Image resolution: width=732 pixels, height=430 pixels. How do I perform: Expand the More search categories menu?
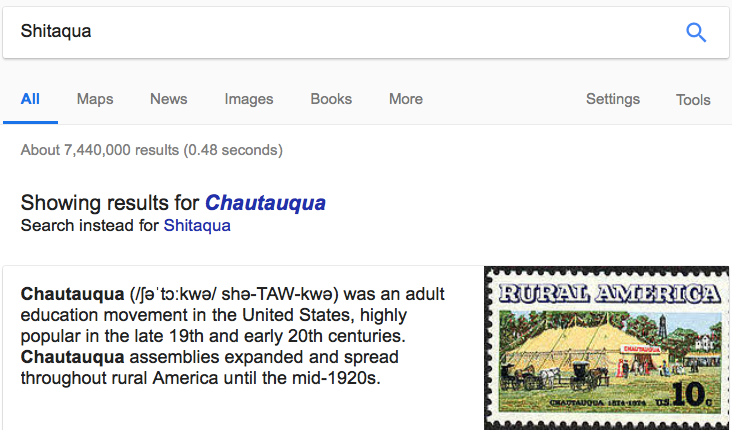(406, 99)
